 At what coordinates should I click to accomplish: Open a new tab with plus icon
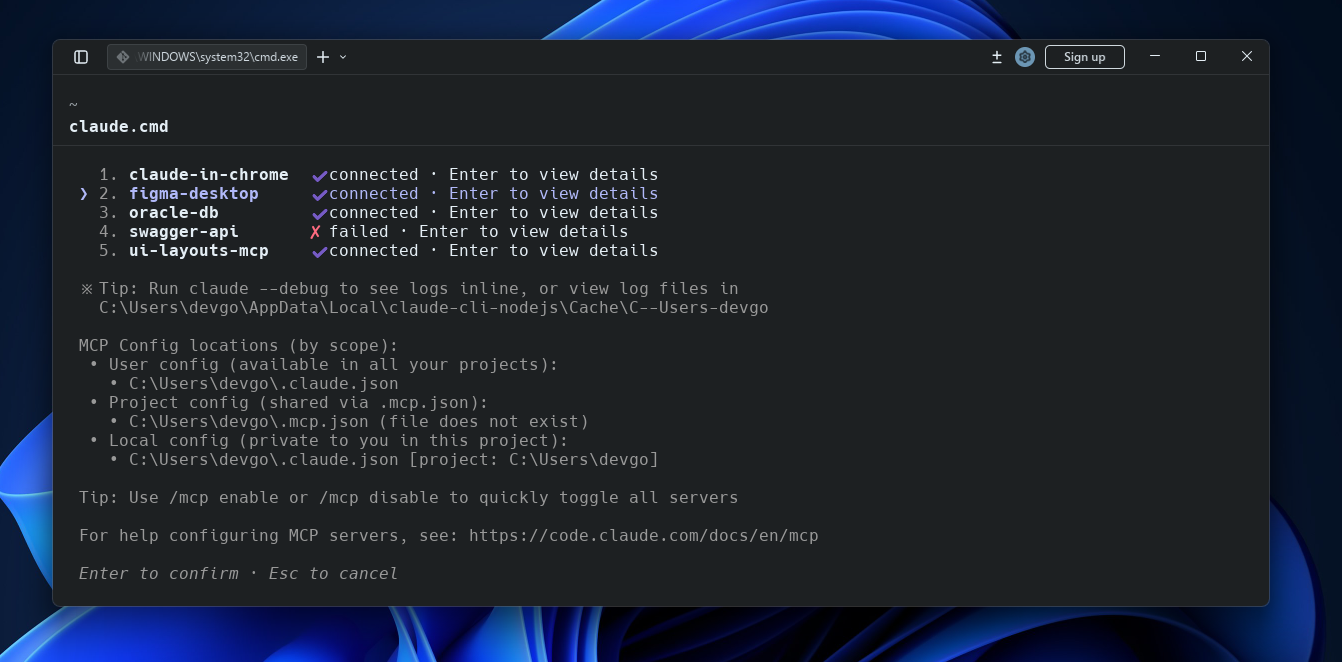[322, 57]
